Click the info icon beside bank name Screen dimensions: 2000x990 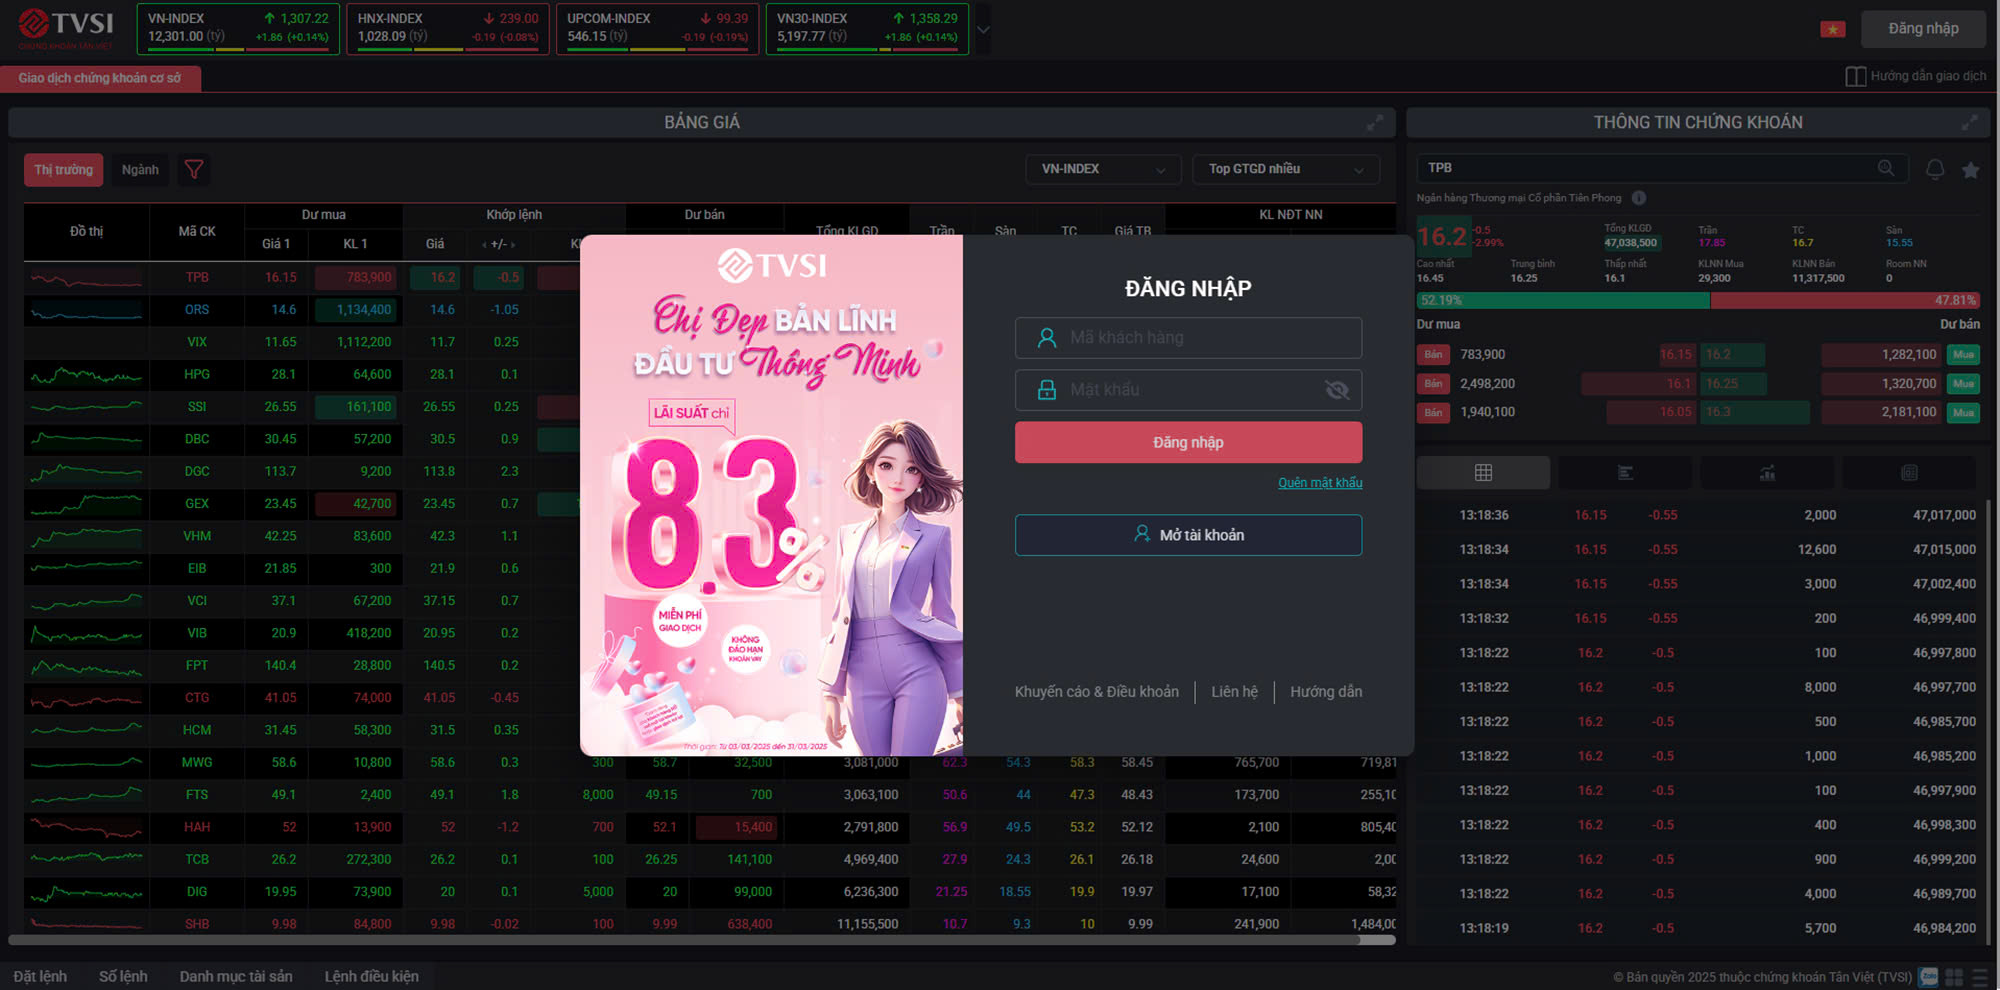pyautogui.click(x=1639, y=198)
